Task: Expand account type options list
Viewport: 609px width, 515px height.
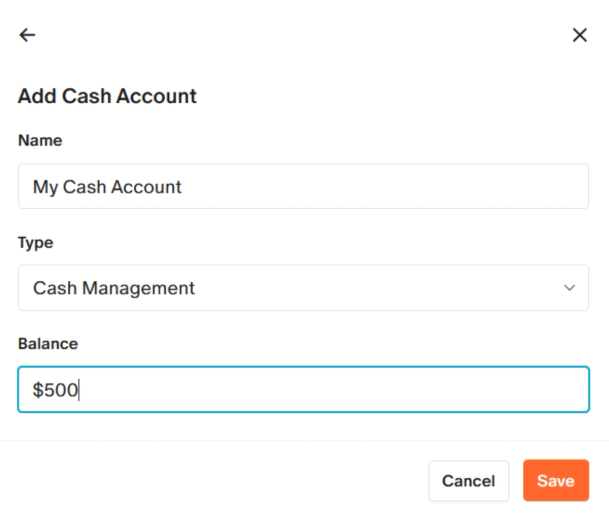Action: point(303,288)
